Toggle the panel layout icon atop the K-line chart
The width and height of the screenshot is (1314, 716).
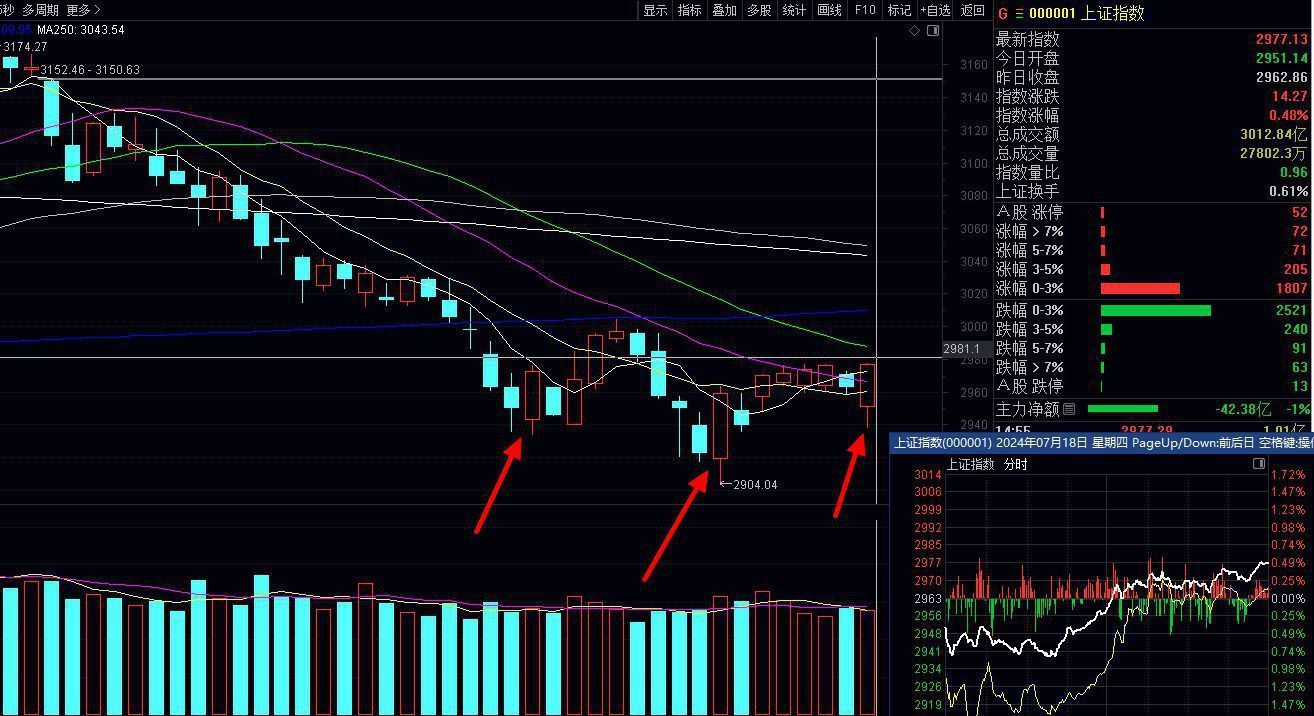pyautogui.click(x=933, y=31)
